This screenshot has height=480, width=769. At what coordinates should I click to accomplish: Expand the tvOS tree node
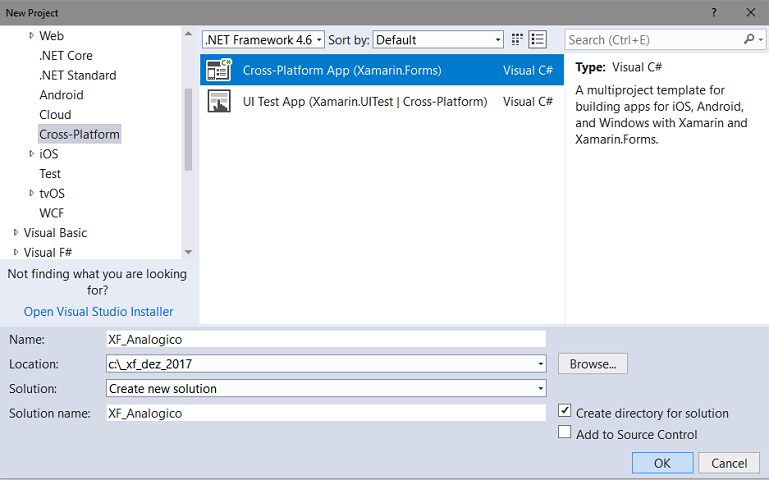pyautogui.click(x=31, y=193)
